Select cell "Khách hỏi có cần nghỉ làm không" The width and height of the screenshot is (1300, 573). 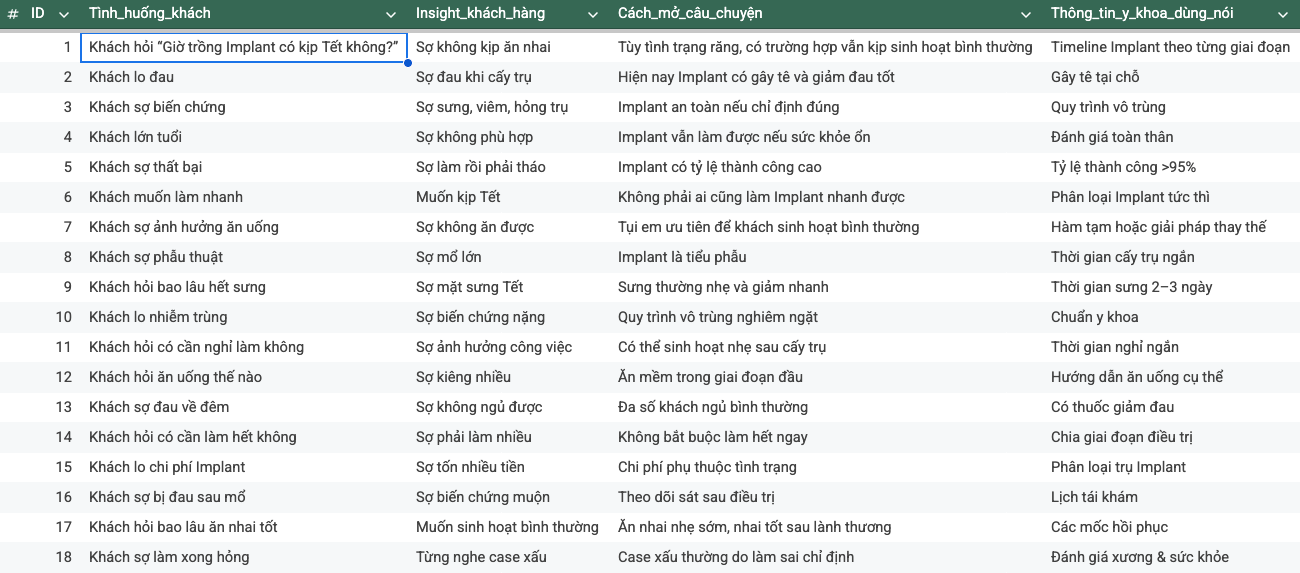pyautogui.click(x=244, y=347)
